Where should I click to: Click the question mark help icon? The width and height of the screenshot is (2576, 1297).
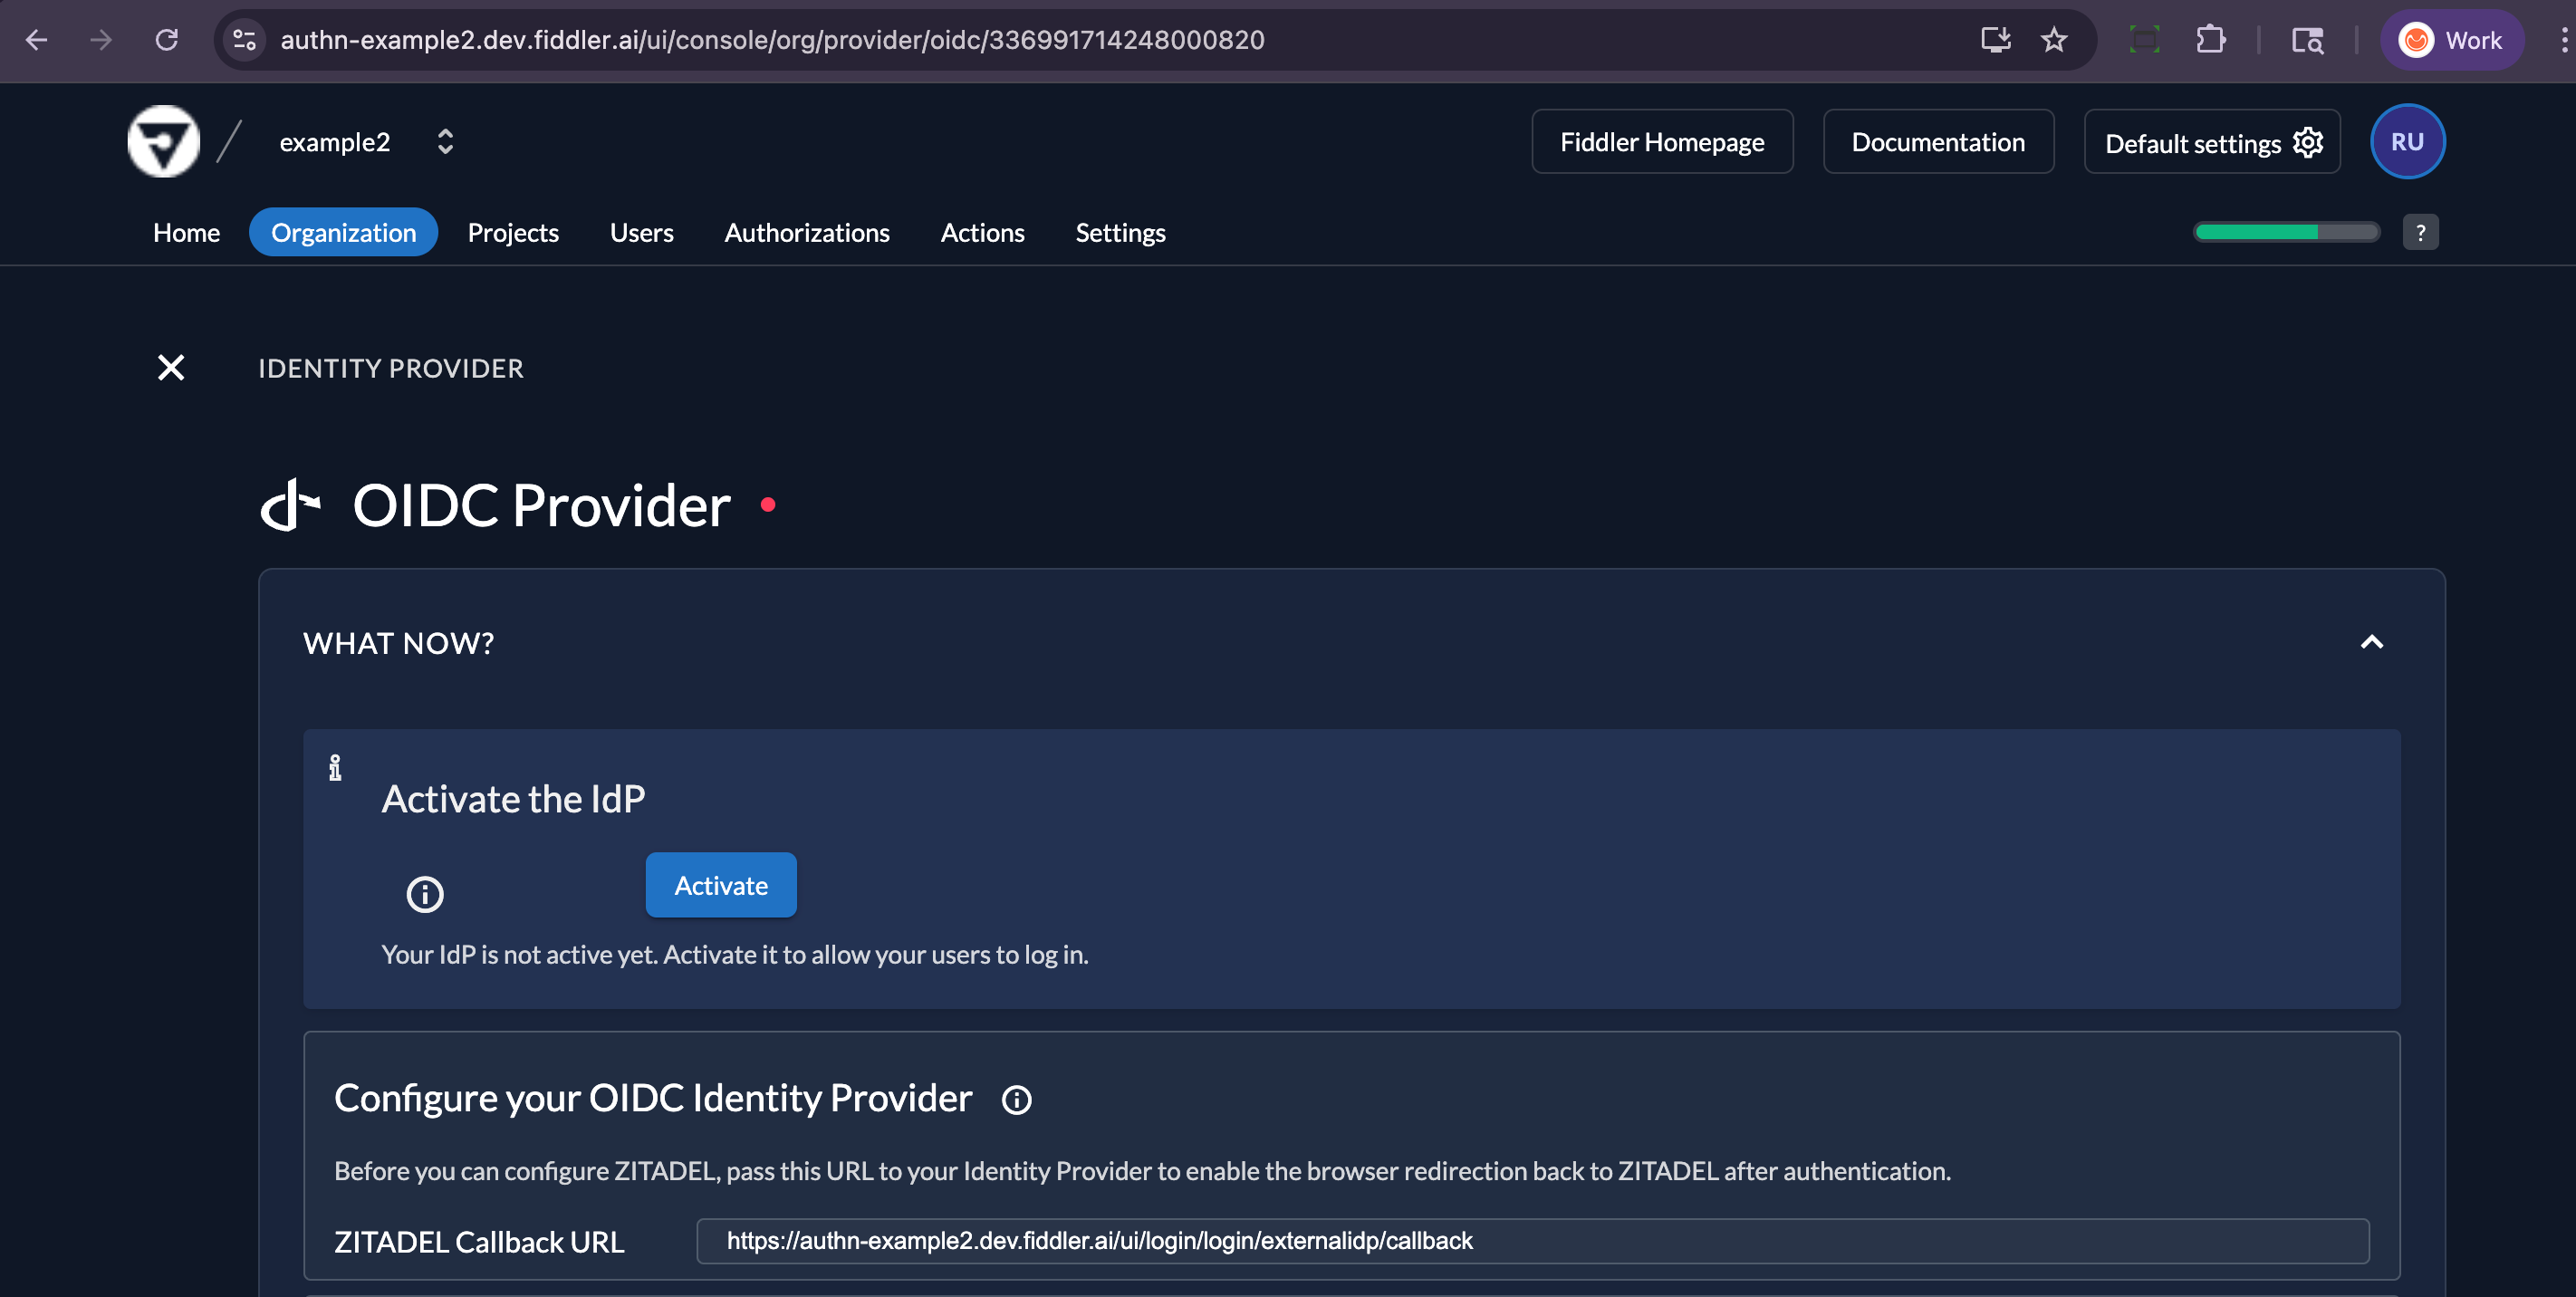point(2421,231)
